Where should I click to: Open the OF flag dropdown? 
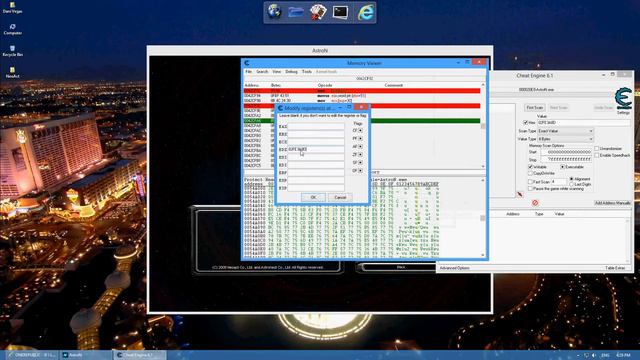(x=360, y=171)
